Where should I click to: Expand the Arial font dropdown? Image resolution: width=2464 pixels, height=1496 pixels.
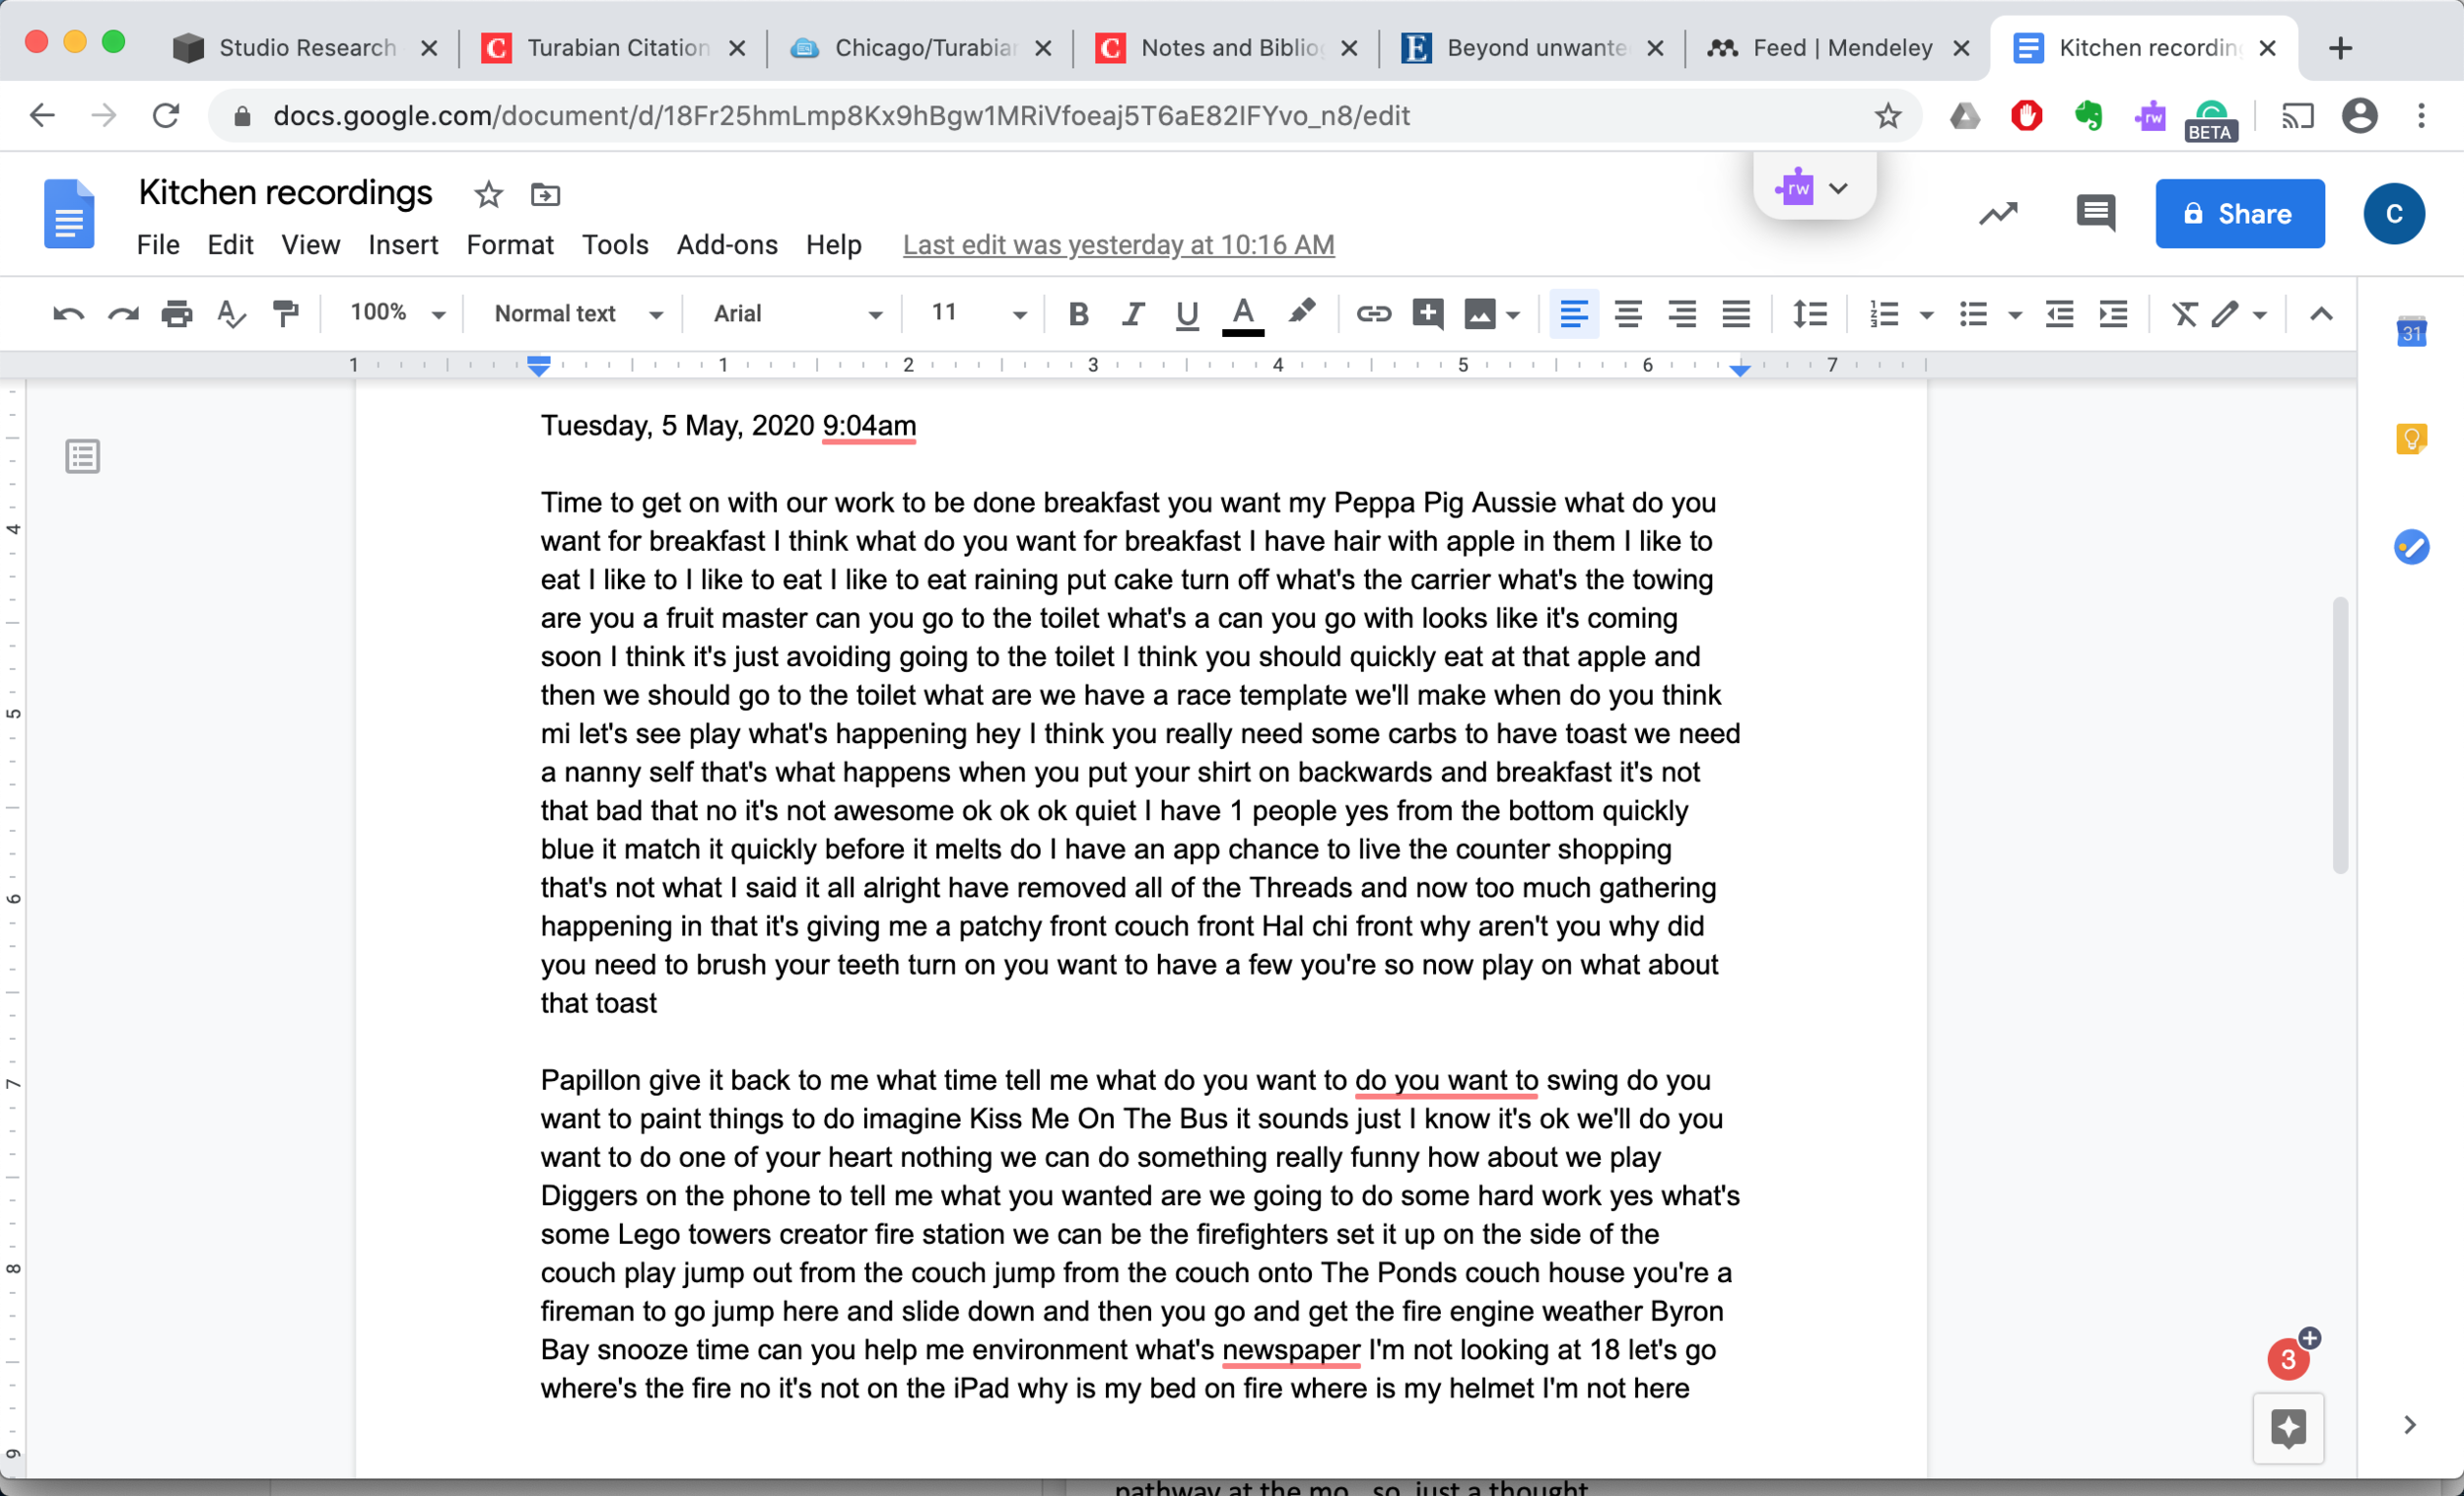coord(797,314)
